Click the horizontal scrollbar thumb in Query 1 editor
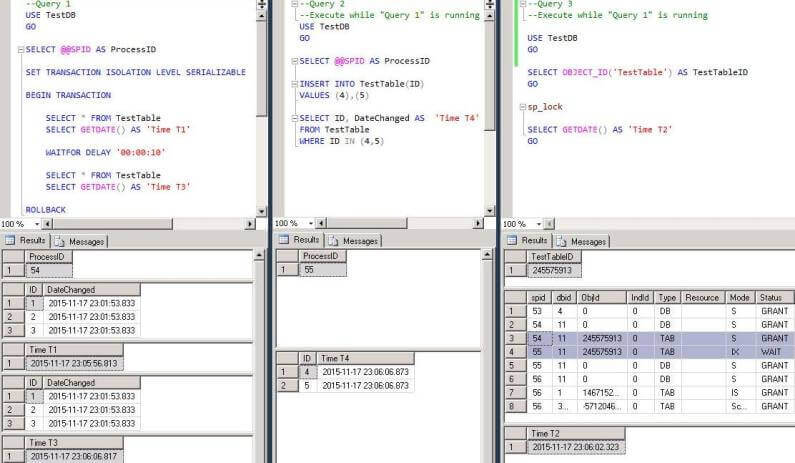 [x=113, y=224]
